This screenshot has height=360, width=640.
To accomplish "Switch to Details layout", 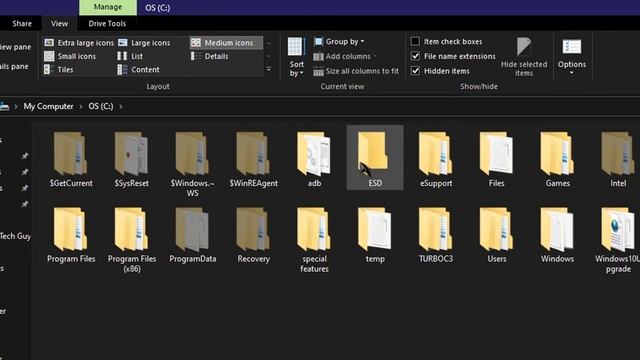I will point(210,56).
